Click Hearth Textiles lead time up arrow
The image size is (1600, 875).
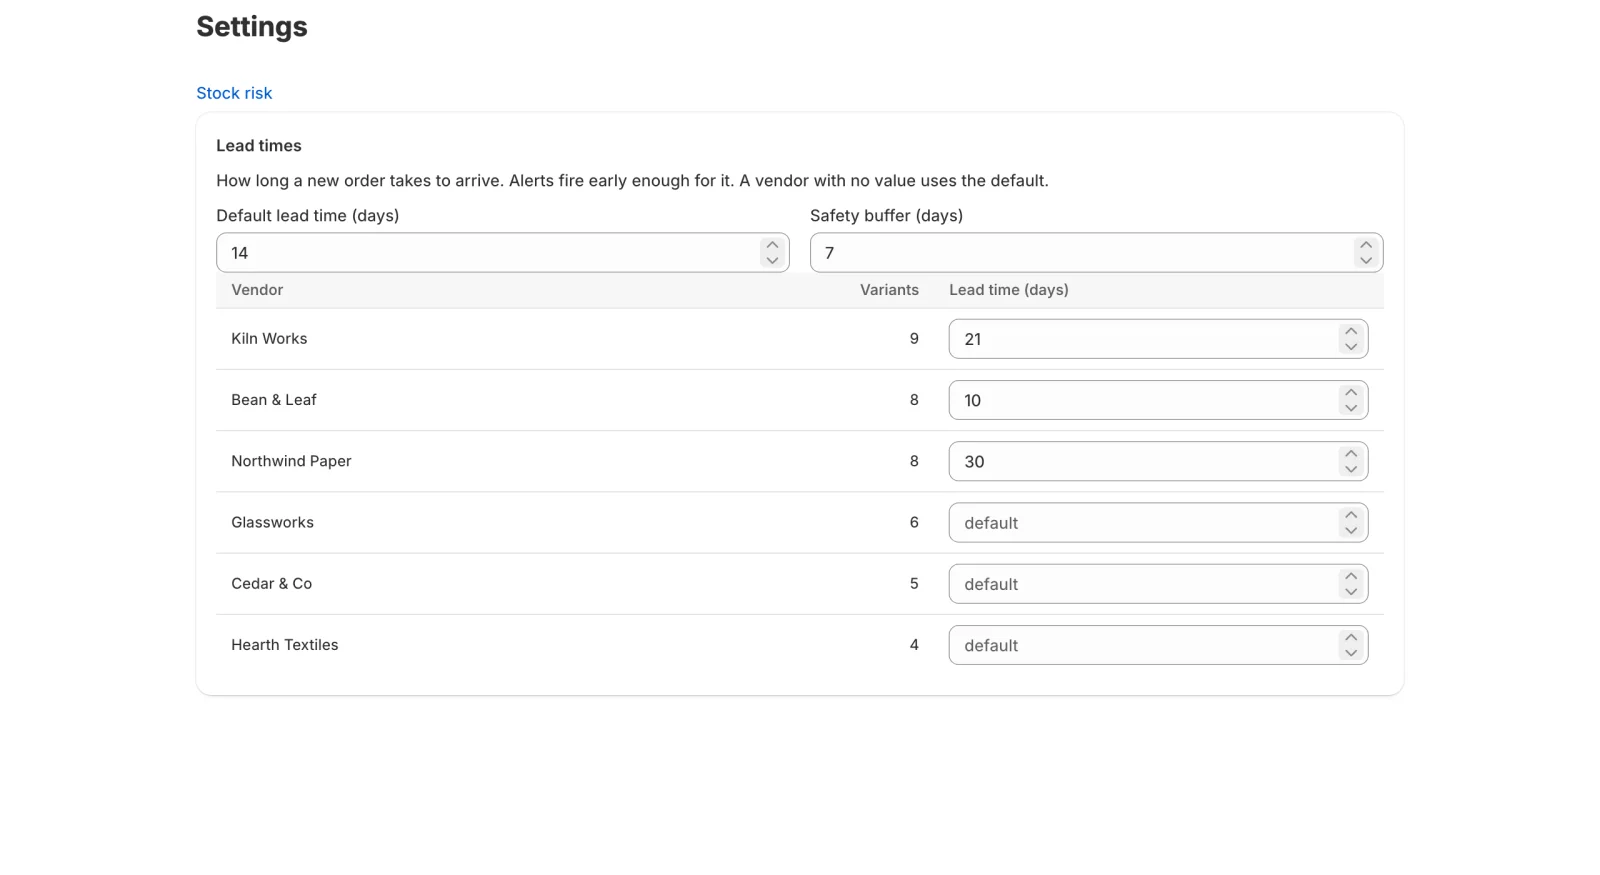[1351, 637]
